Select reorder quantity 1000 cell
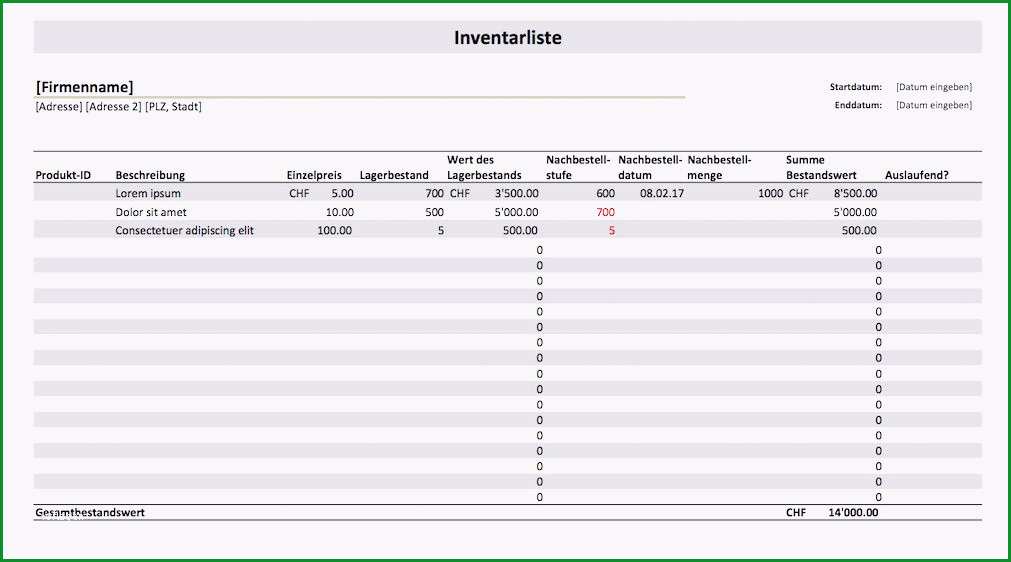This screenshot has height=562, width=1011. click(x=771, y=193)
